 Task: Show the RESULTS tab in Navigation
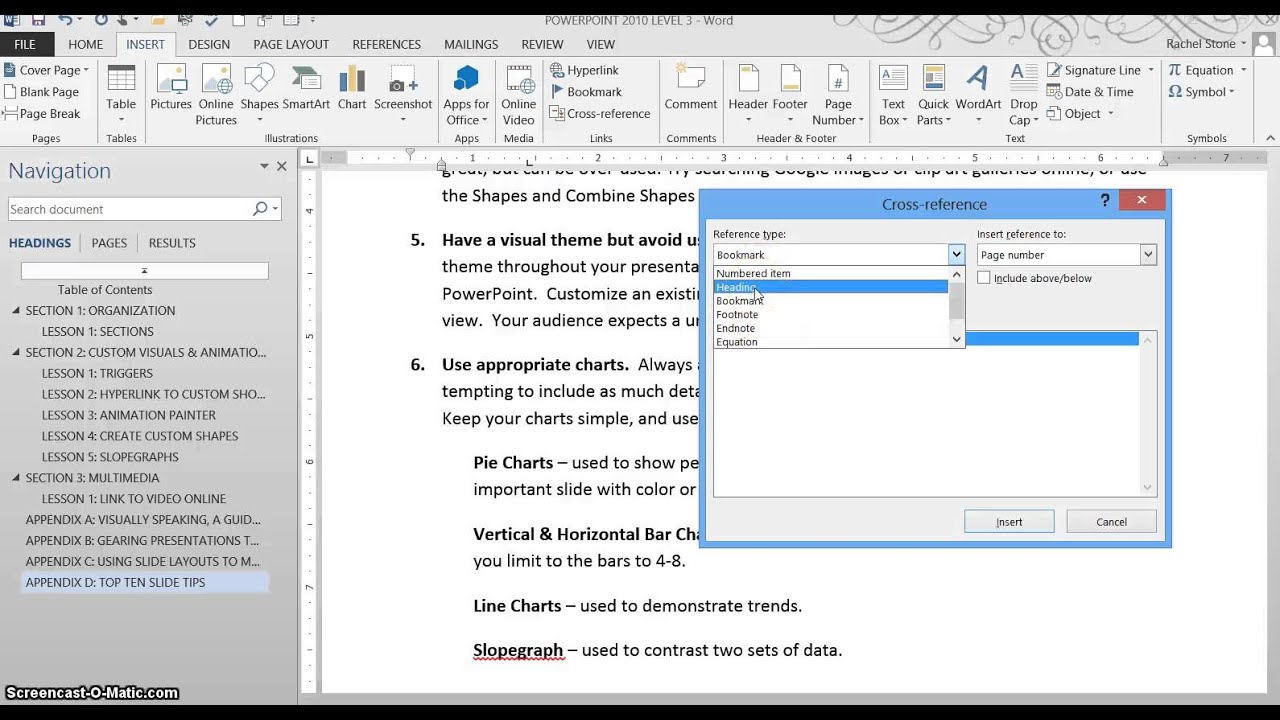point(172,243)
